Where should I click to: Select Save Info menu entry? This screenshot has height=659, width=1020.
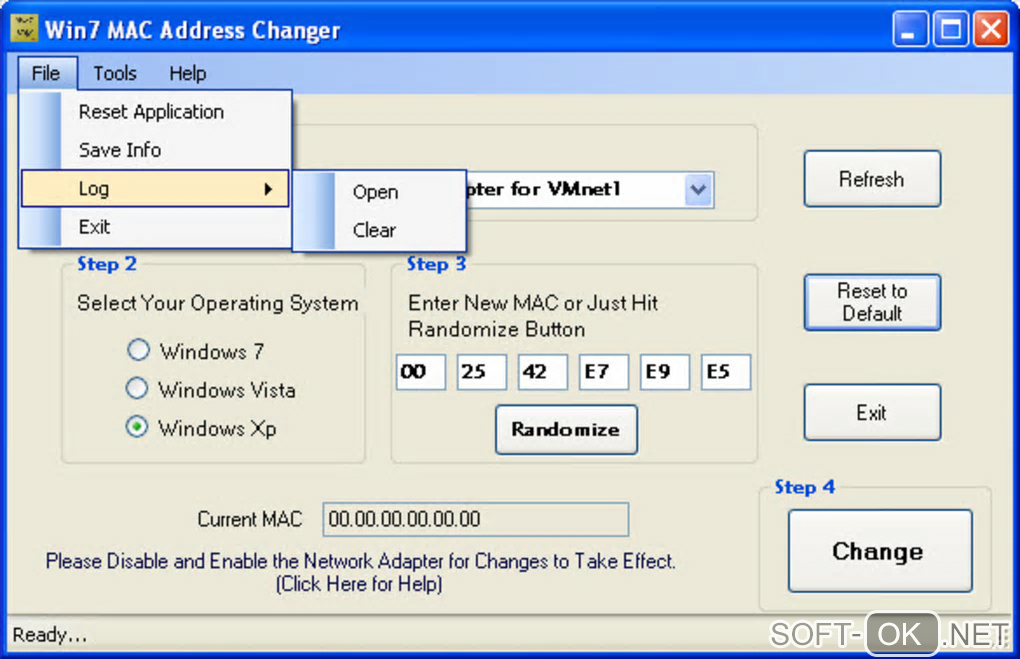click(x=155, y=150)
